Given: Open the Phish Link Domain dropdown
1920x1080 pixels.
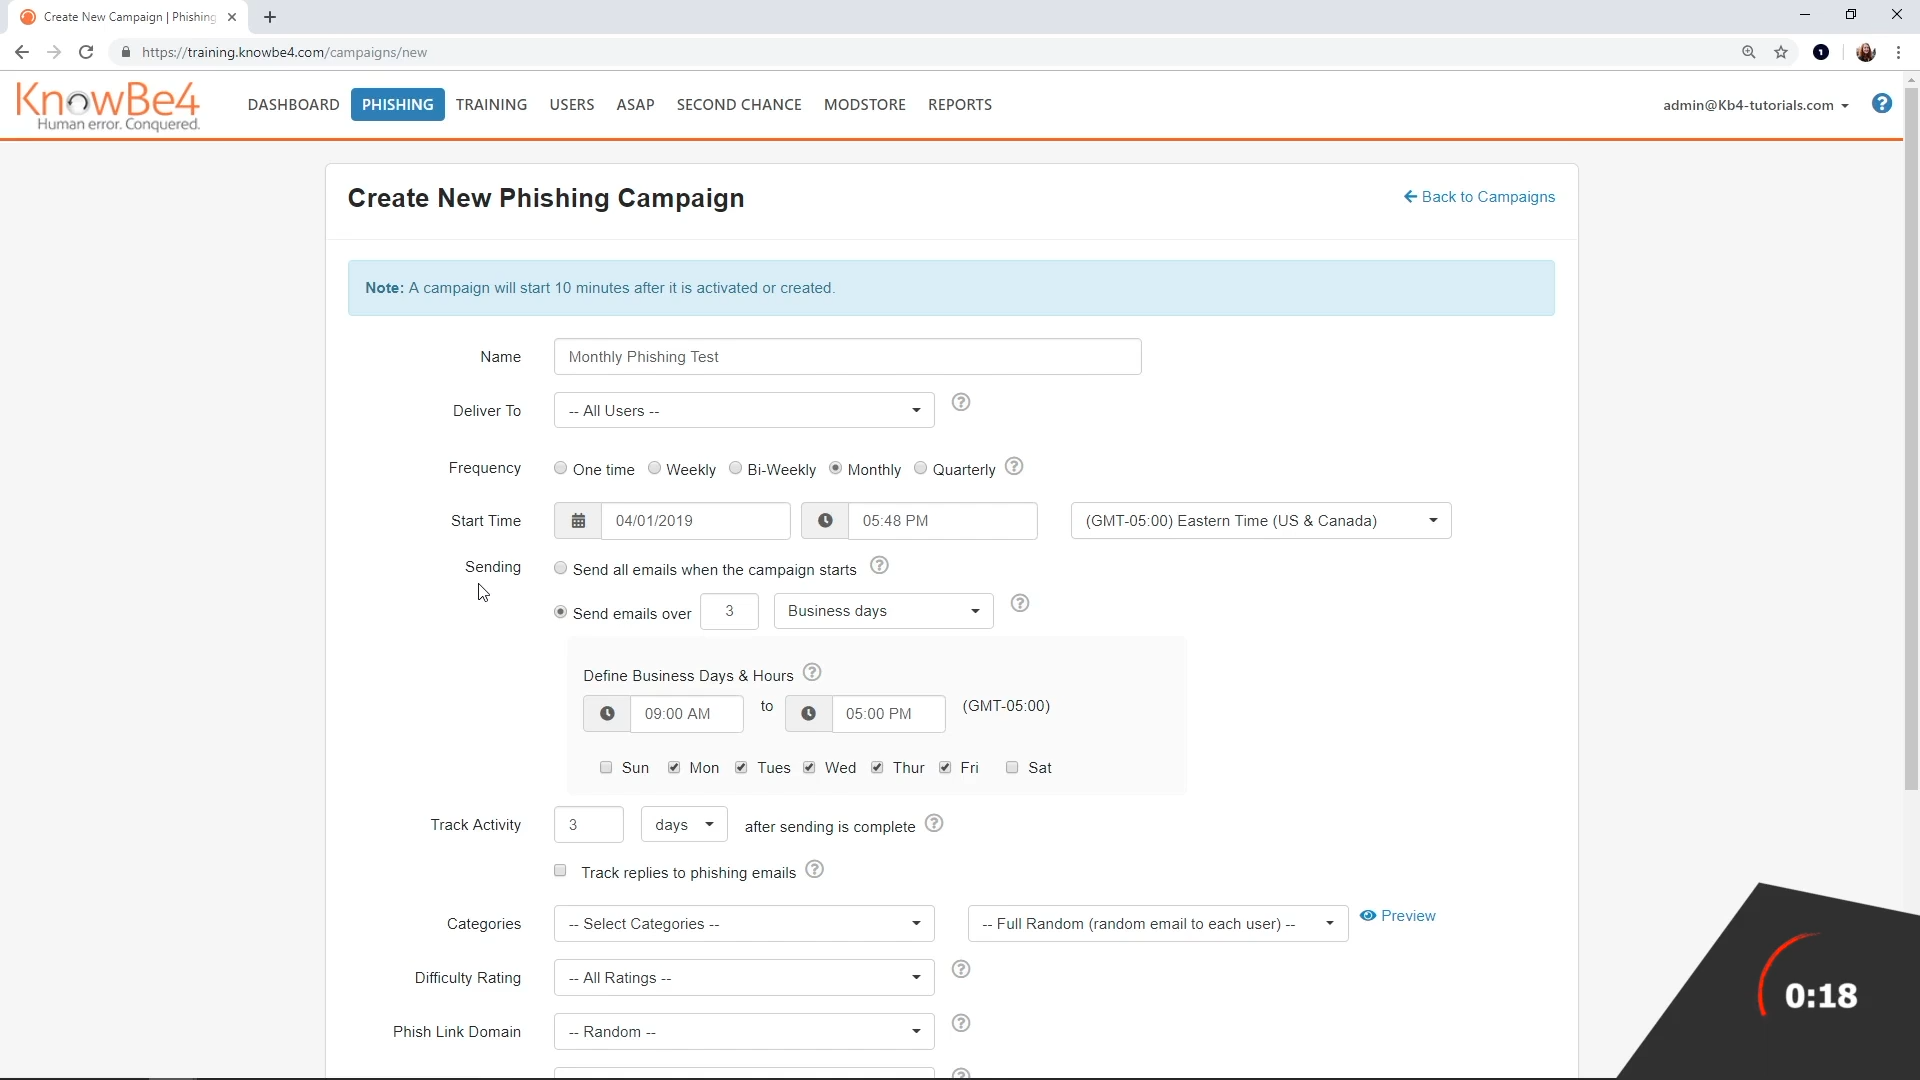Looking at the screenshot, I should pyautogui.click(x=744, y=1032).
